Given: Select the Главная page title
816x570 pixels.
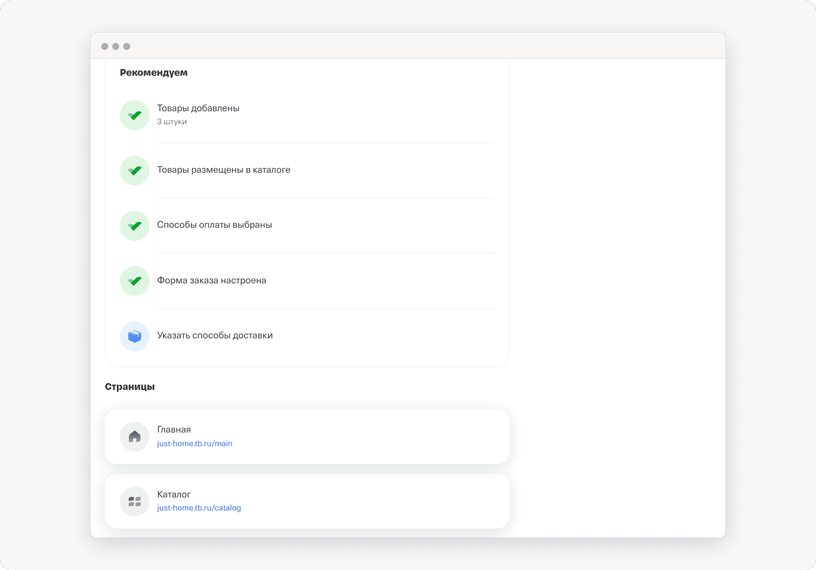Looking at the screenshot, I should tap(174, 429).
